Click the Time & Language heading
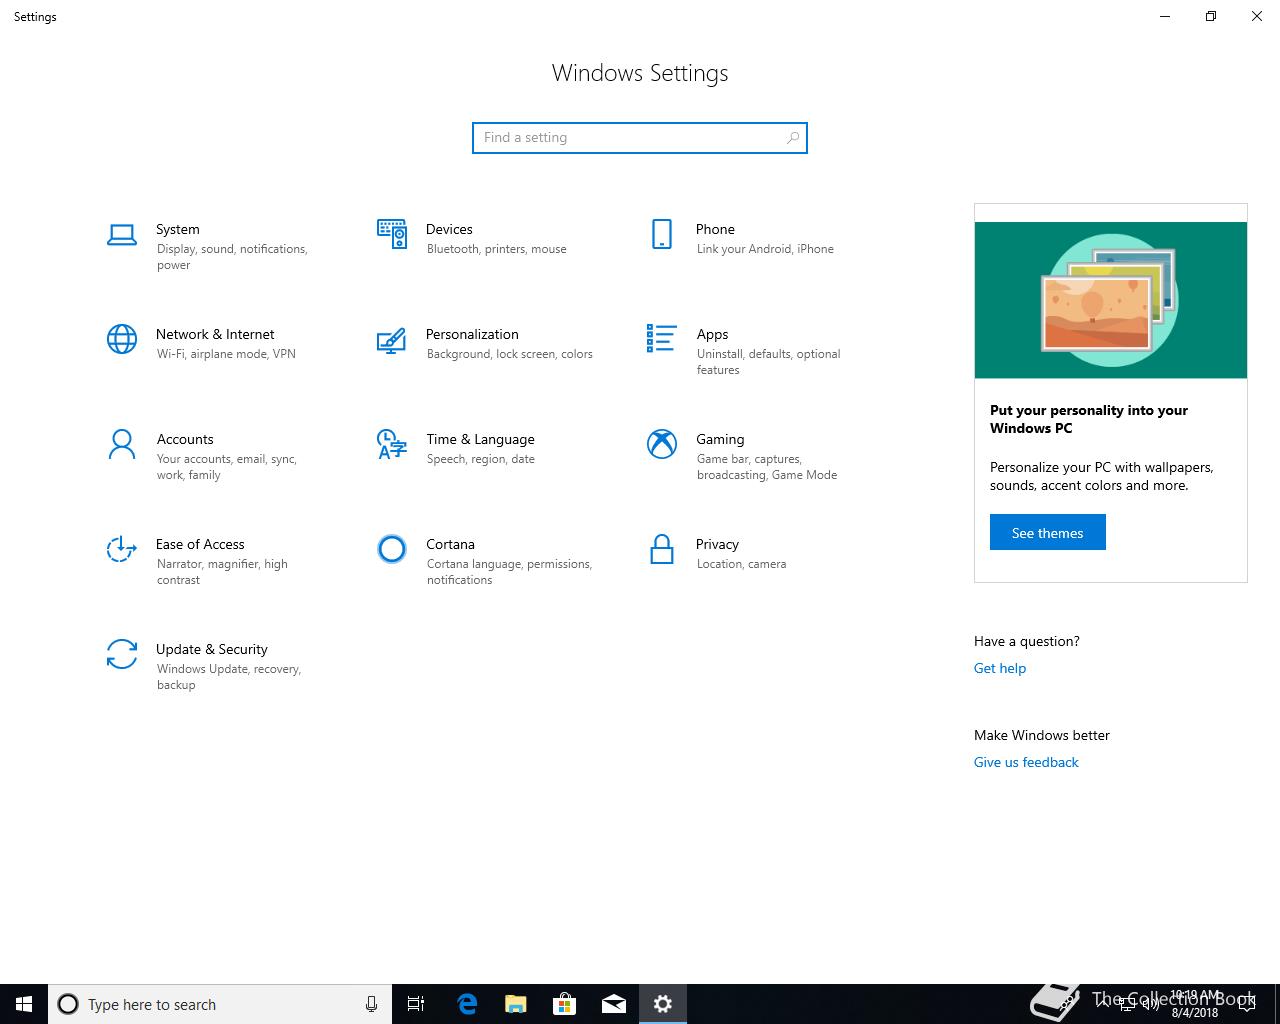 point(480,439)
